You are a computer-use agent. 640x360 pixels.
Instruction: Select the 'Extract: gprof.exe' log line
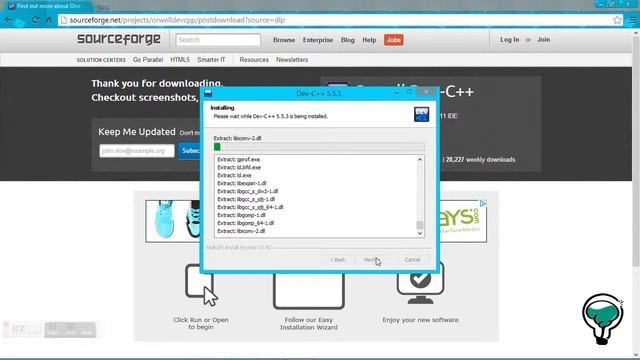click(x=238, y=160)
